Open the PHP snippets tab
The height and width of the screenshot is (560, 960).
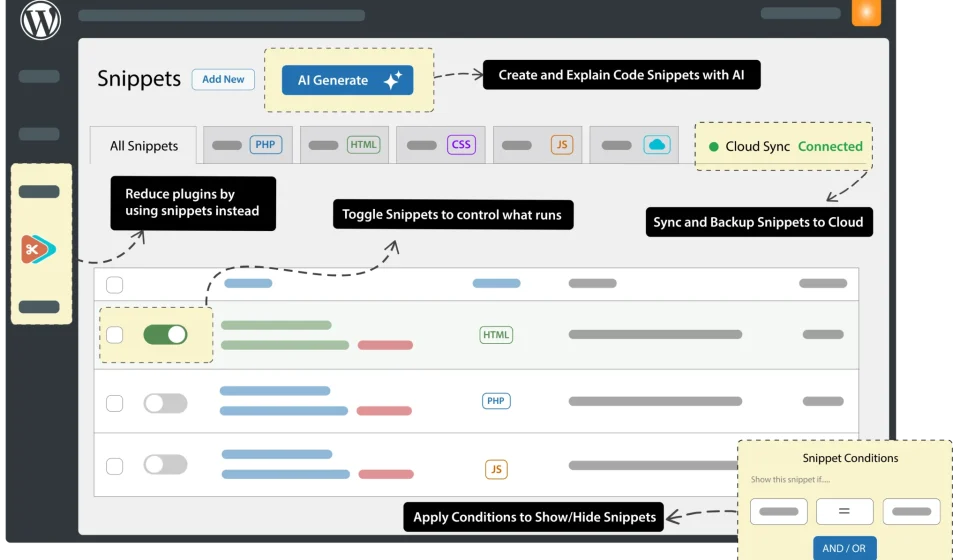click(248, 145)
